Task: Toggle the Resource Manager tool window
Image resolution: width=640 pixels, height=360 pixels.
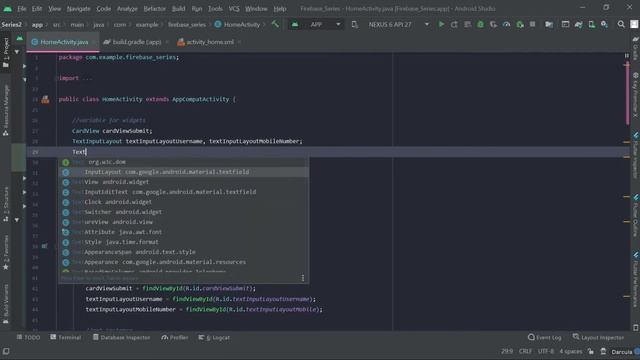Action: [6, 110]
